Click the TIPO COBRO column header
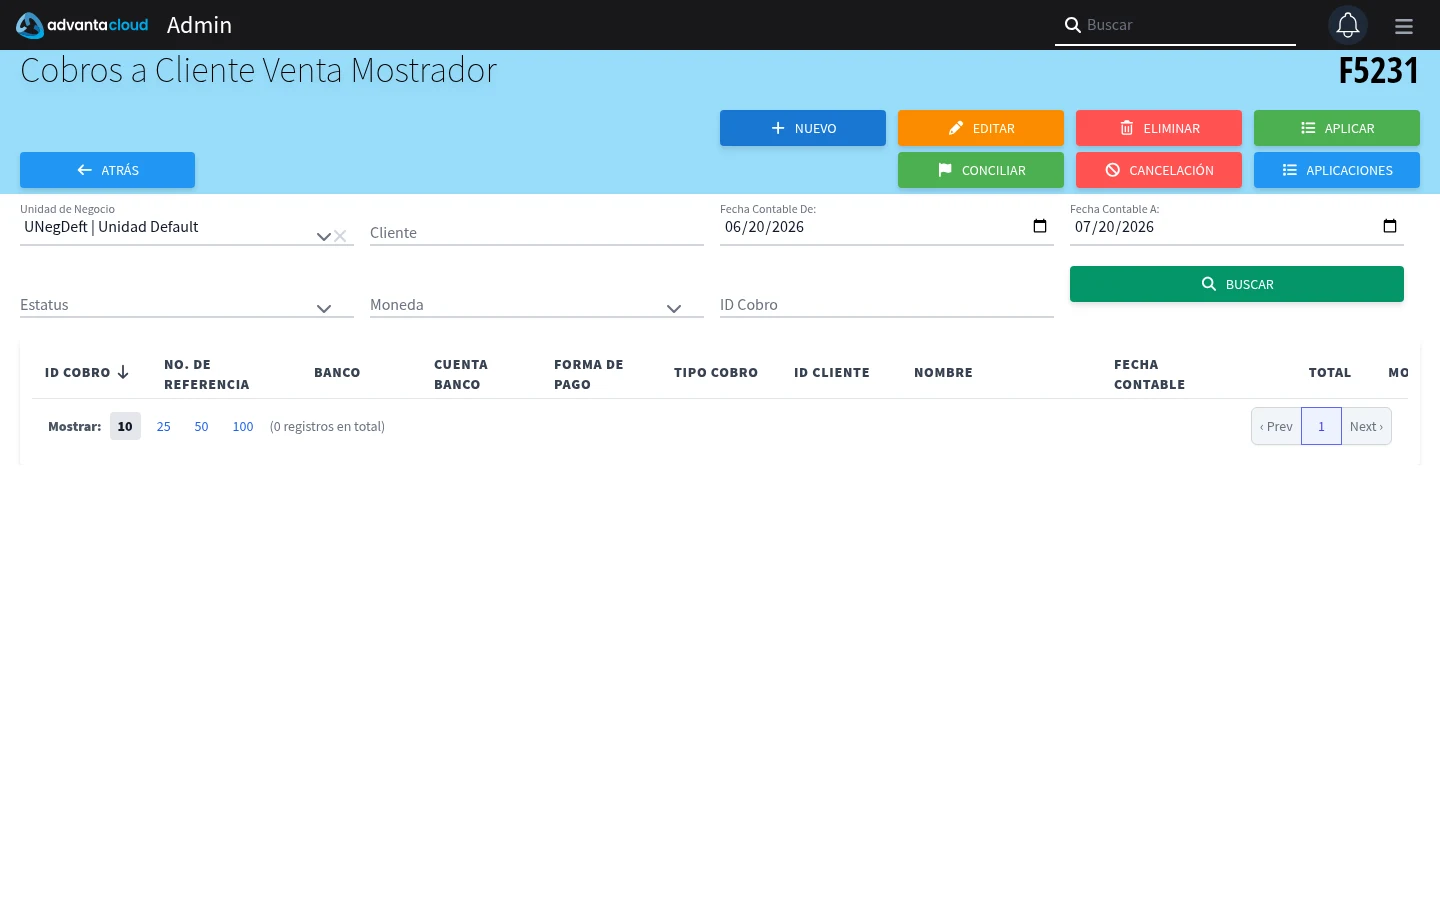 click(716, 372)
